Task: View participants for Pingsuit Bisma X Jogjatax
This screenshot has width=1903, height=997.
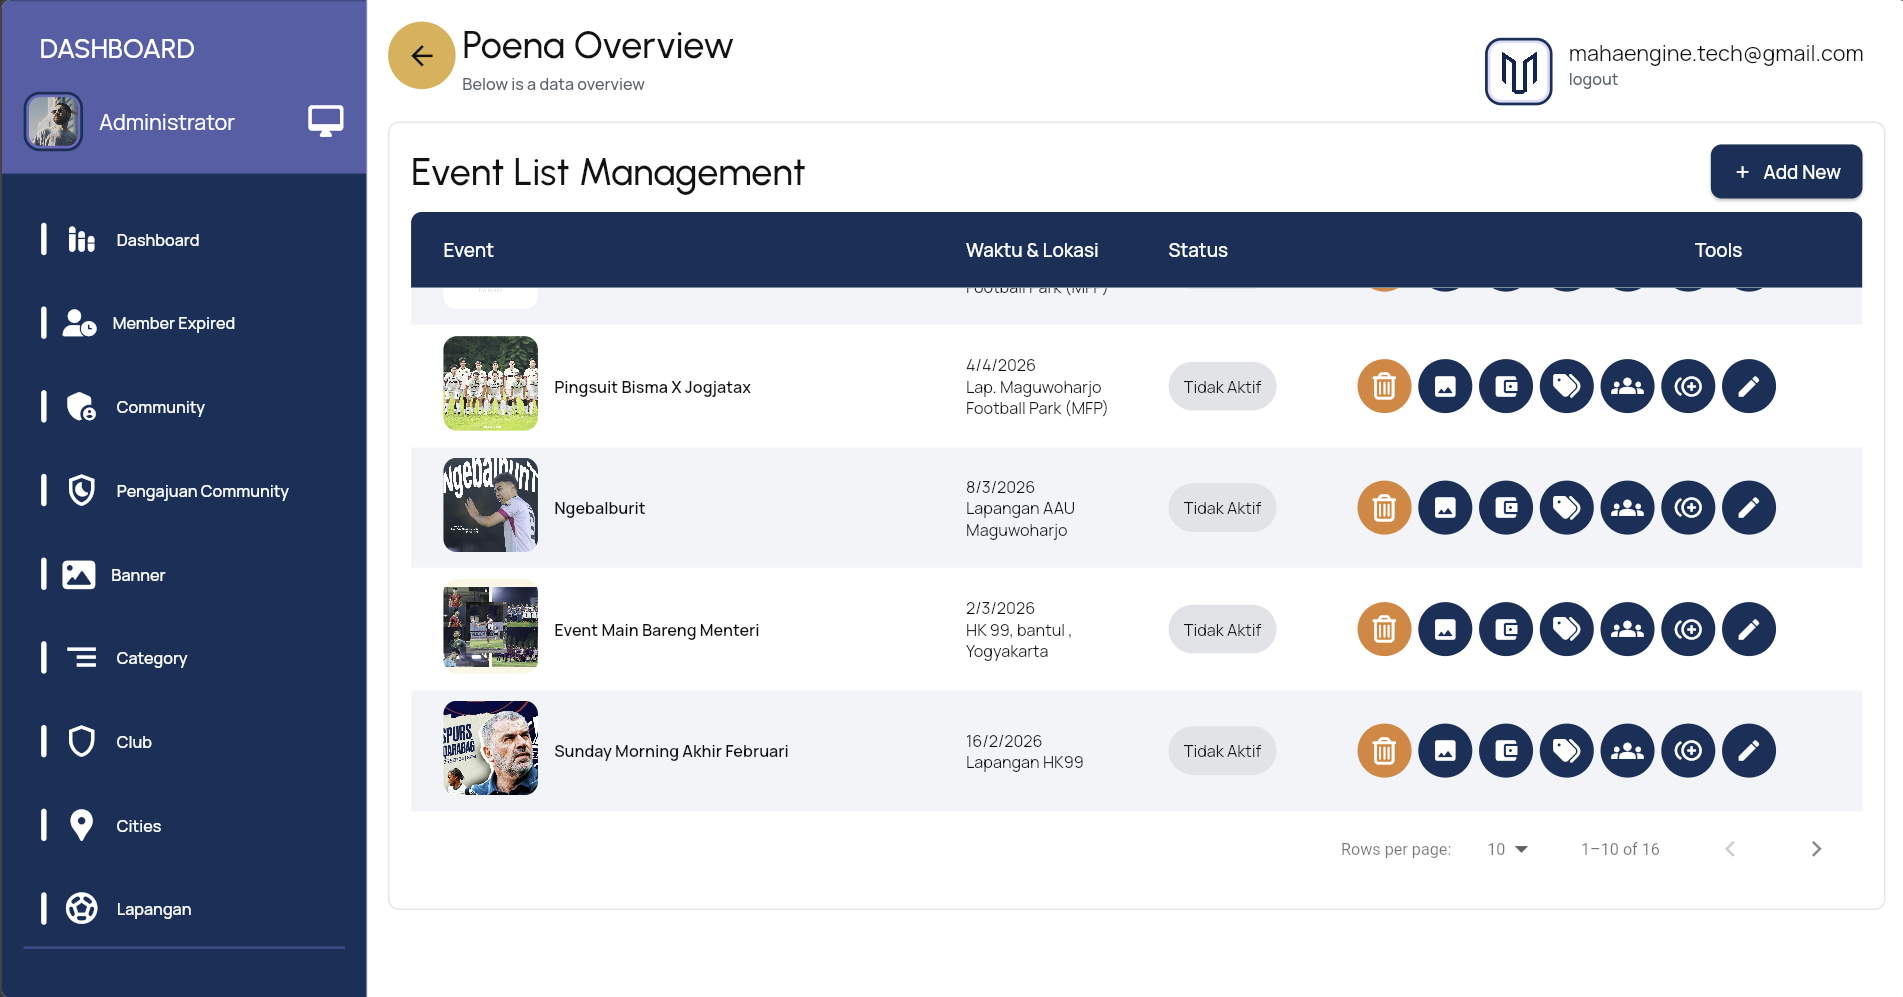Action: pyautogui.click(x=1628, y=386)
